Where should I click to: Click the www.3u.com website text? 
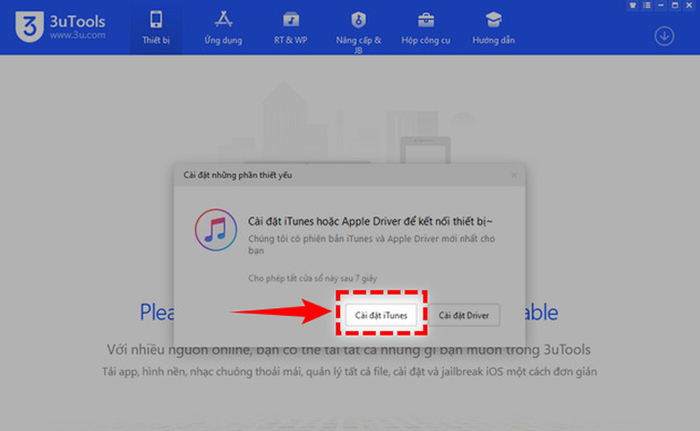[x=78, y=35]
